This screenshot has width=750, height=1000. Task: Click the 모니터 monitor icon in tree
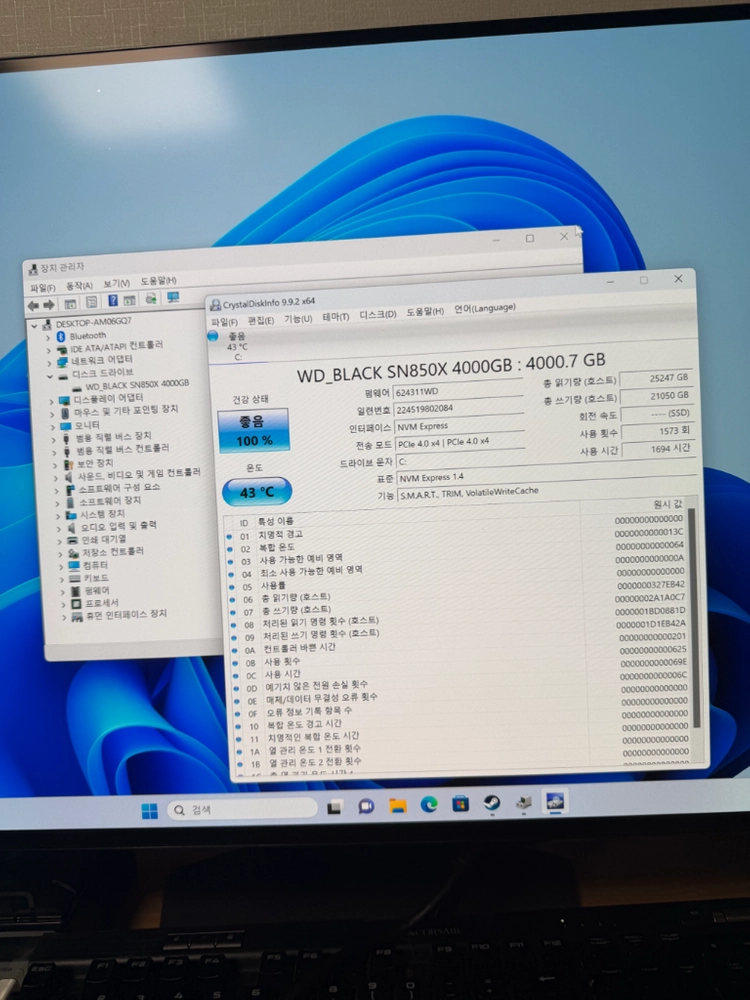click(x=66, y=425)
